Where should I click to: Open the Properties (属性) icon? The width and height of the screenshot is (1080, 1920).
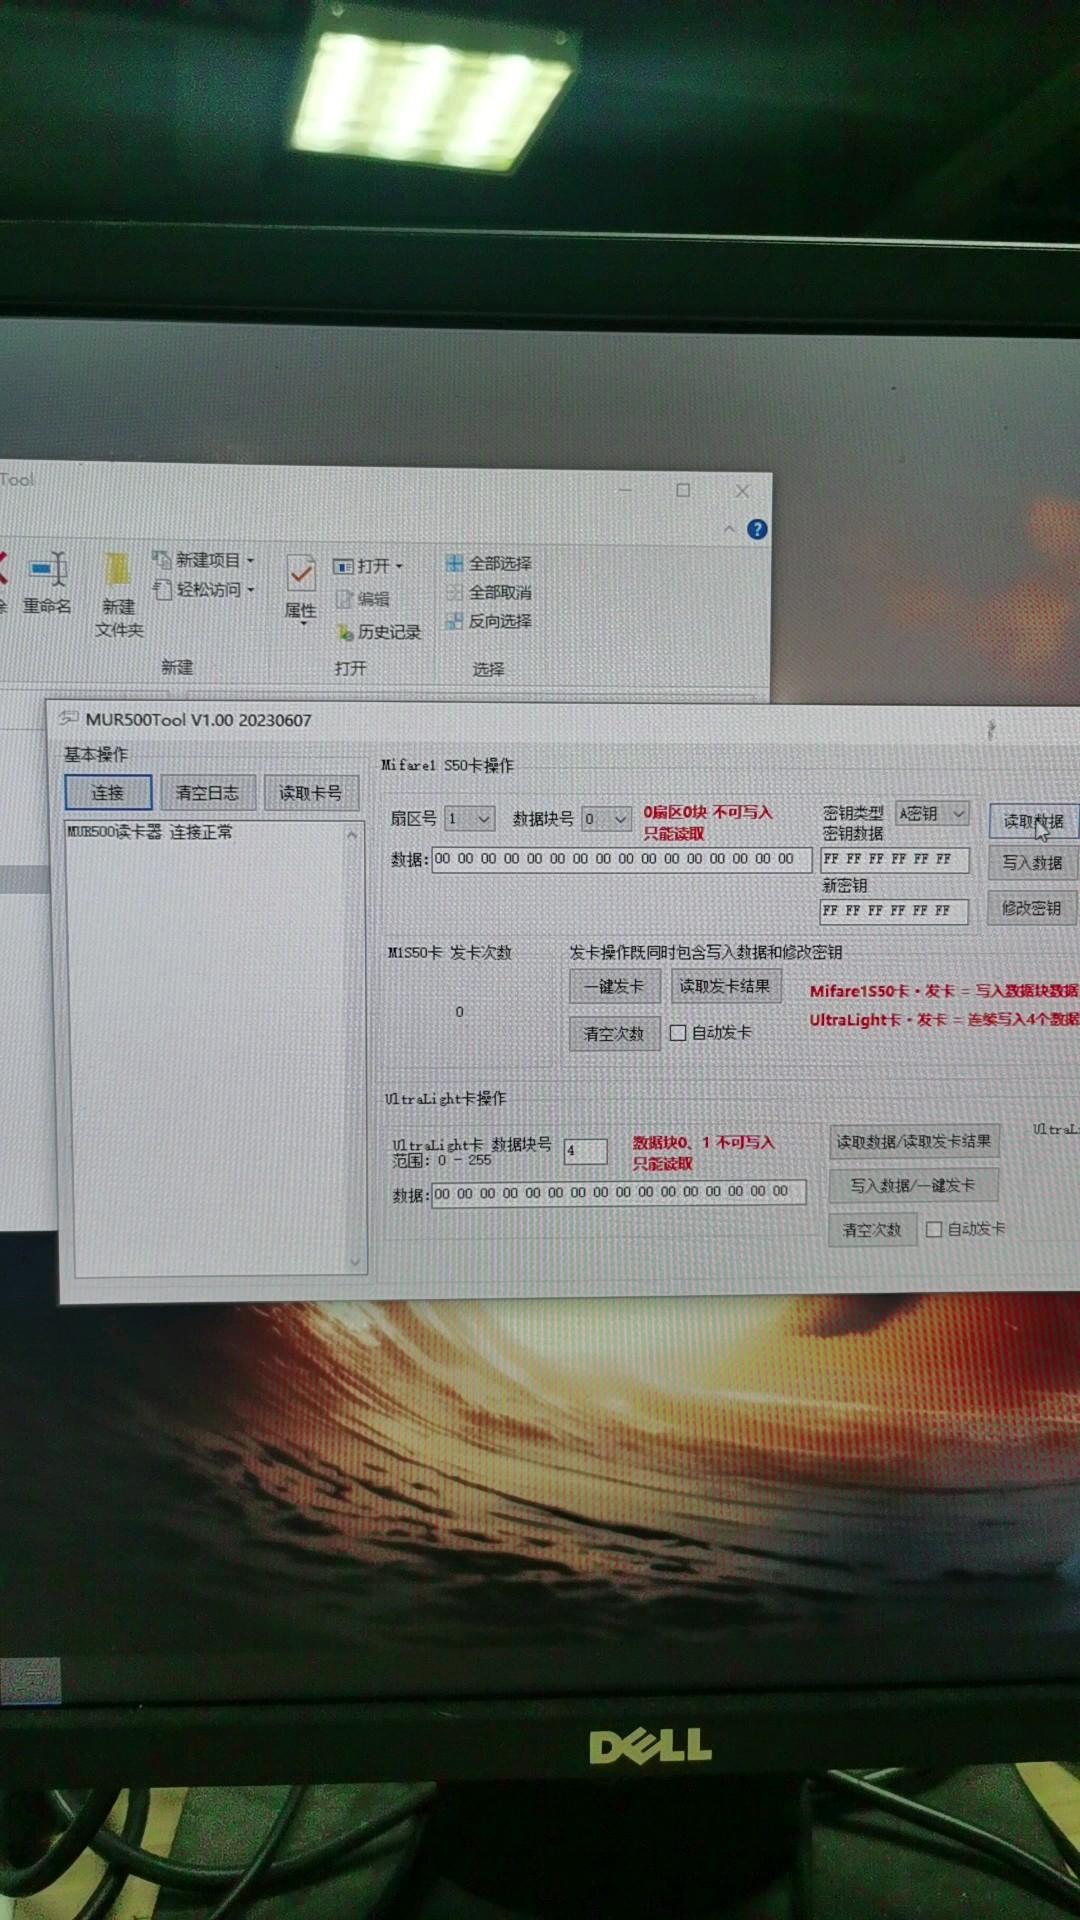coord(300,575)
